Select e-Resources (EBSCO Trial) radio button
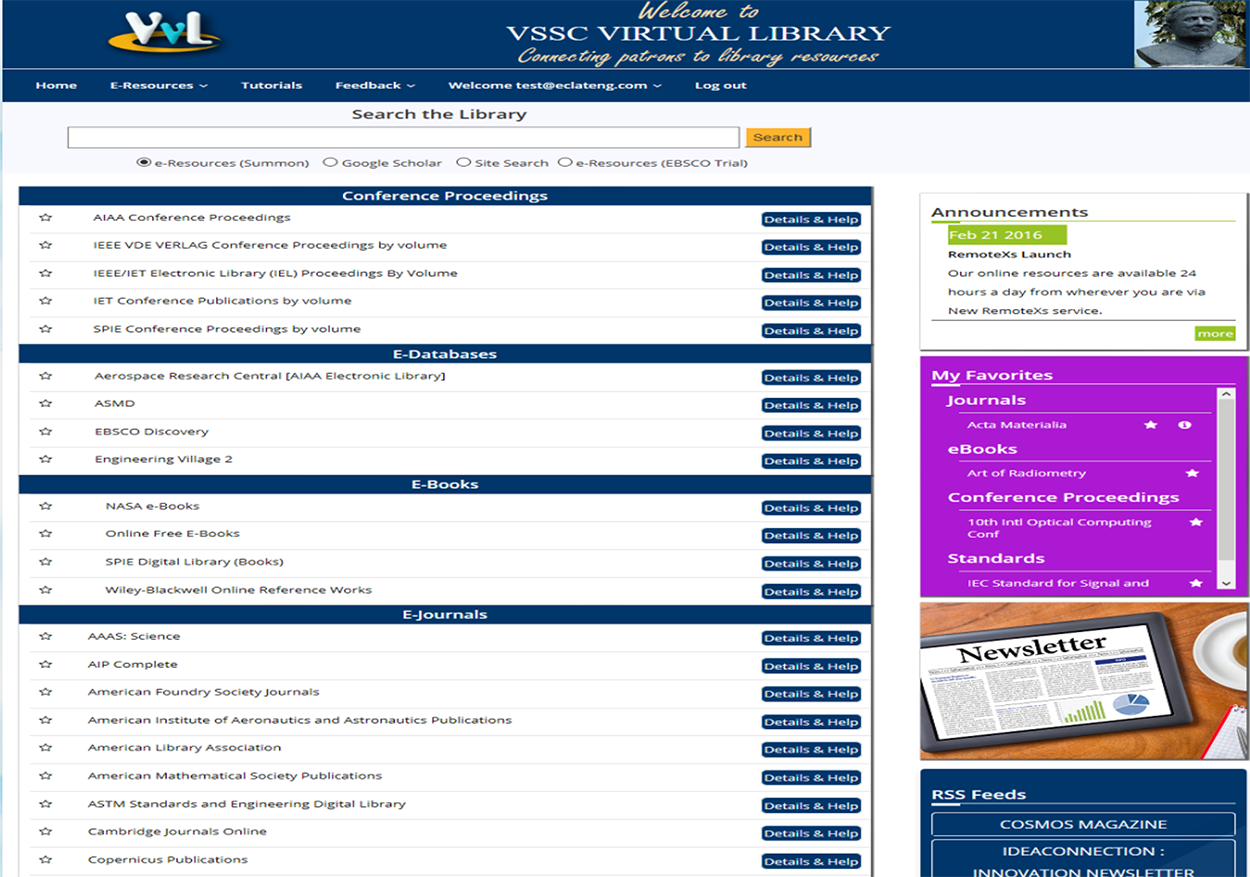This screenshot has height=877, width=1250. [x=565, y=162]
